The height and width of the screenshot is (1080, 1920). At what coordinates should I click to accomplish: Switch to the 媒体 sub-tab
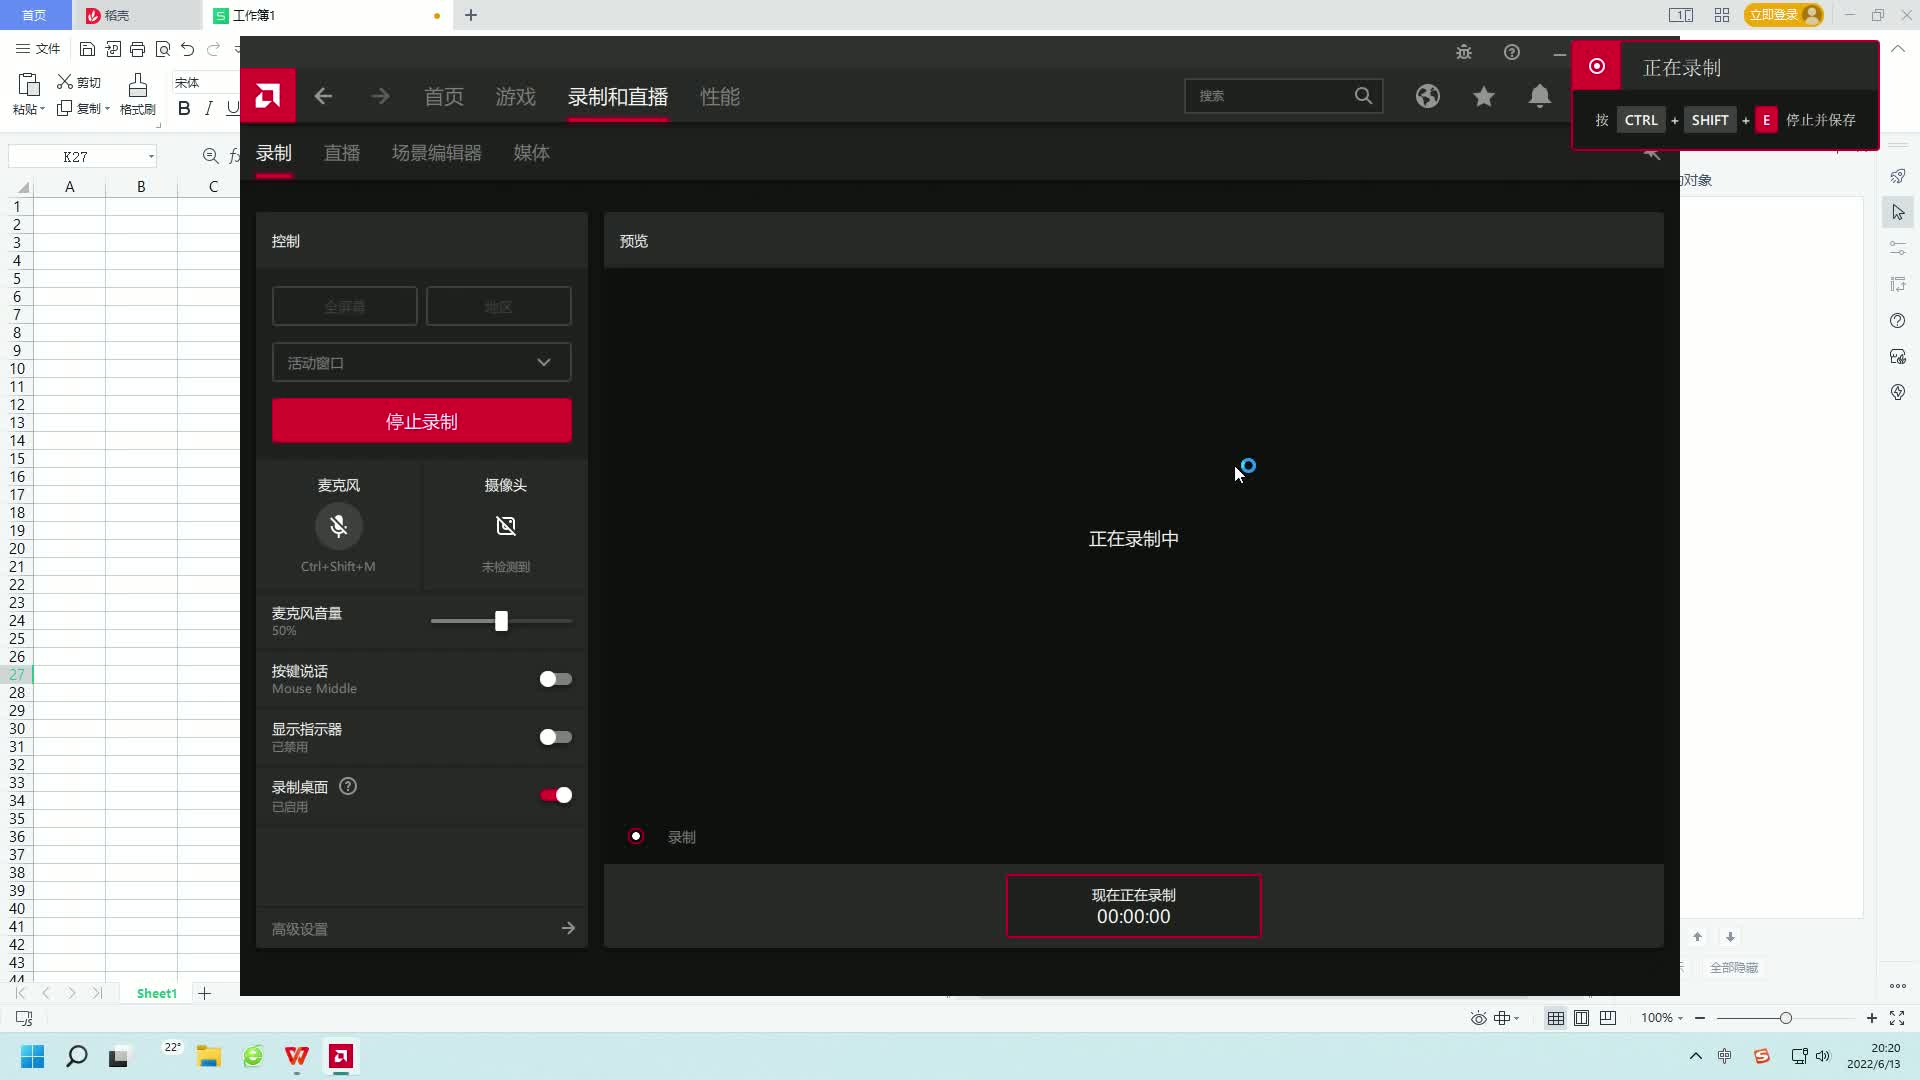tap(532, 153)
